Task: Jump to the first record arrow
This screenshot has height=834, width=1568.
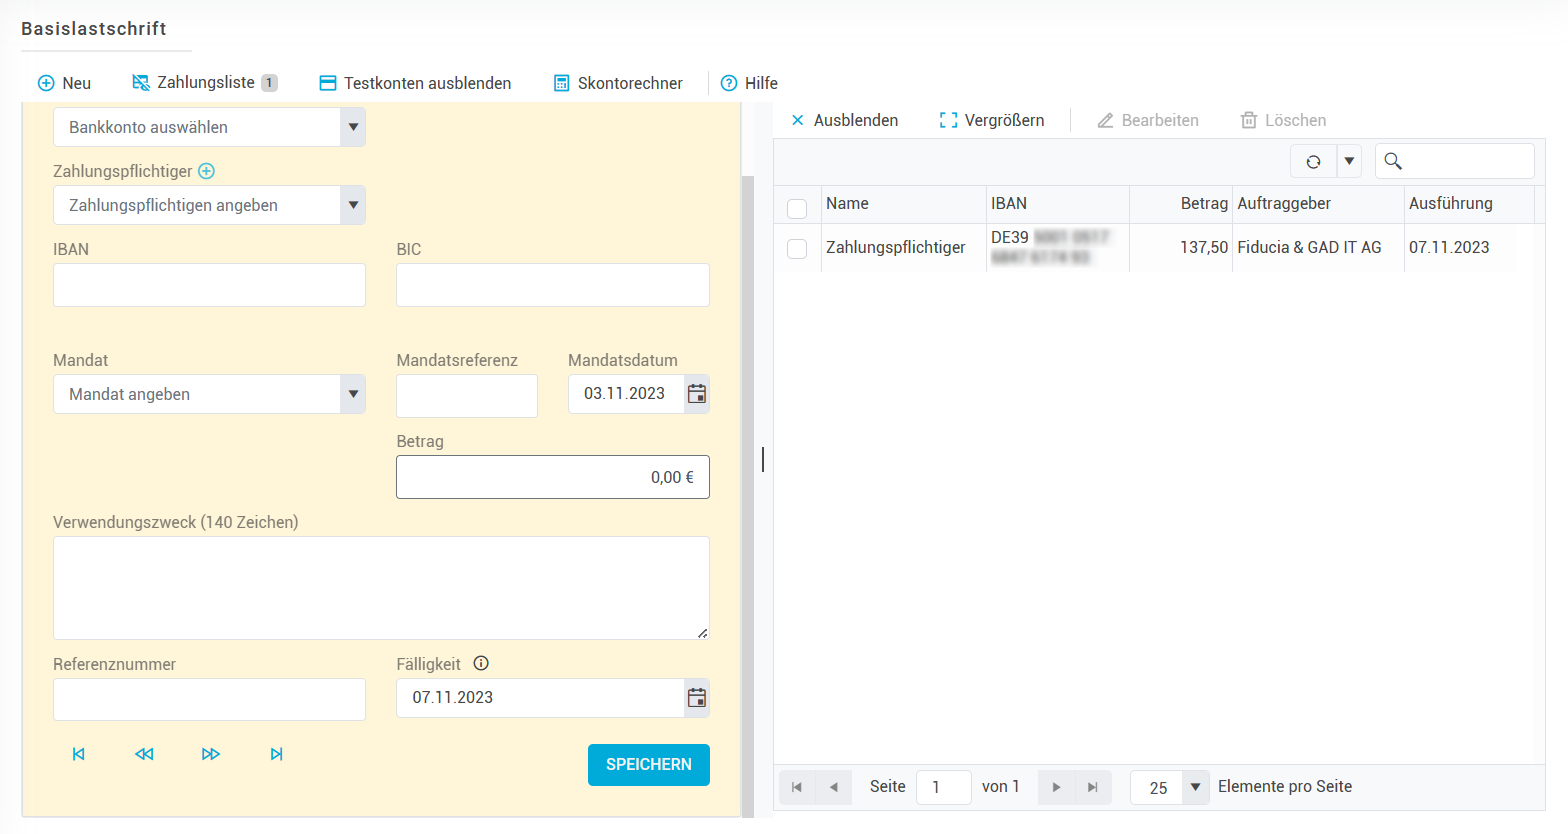Action: pyautogui.click(x=79, y=754)
